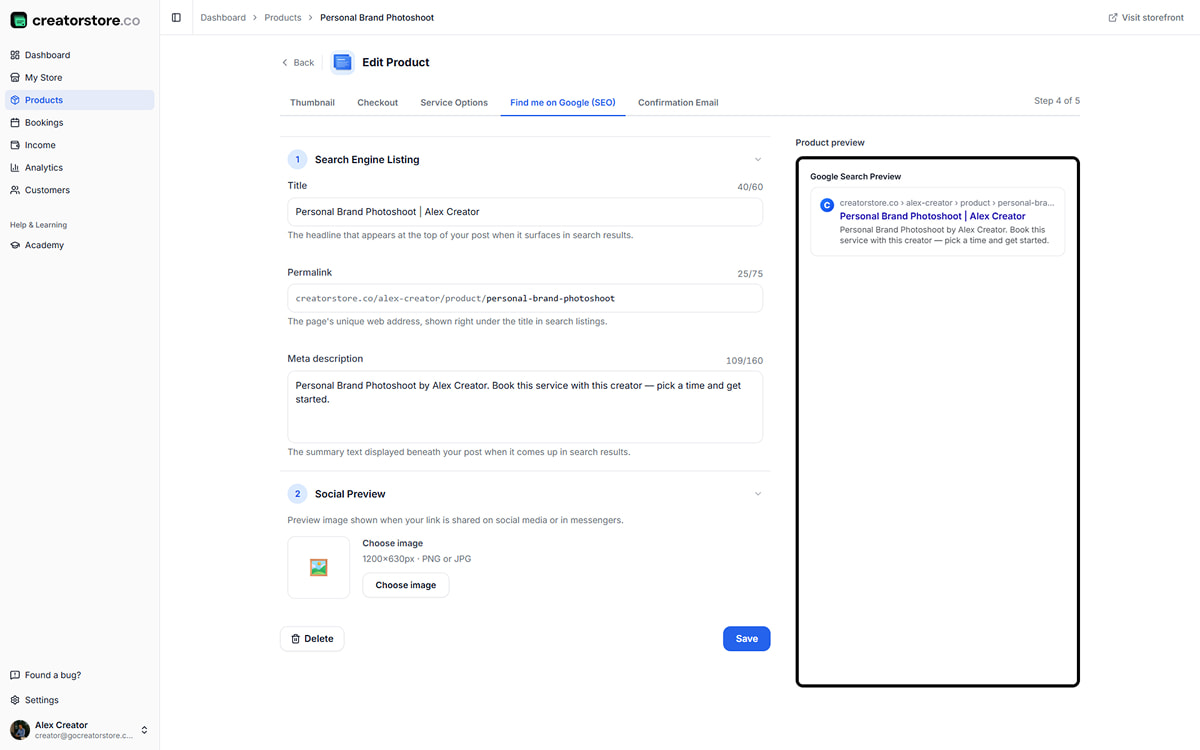Click the external link icon beside Visit storefront

point(1113,17)
